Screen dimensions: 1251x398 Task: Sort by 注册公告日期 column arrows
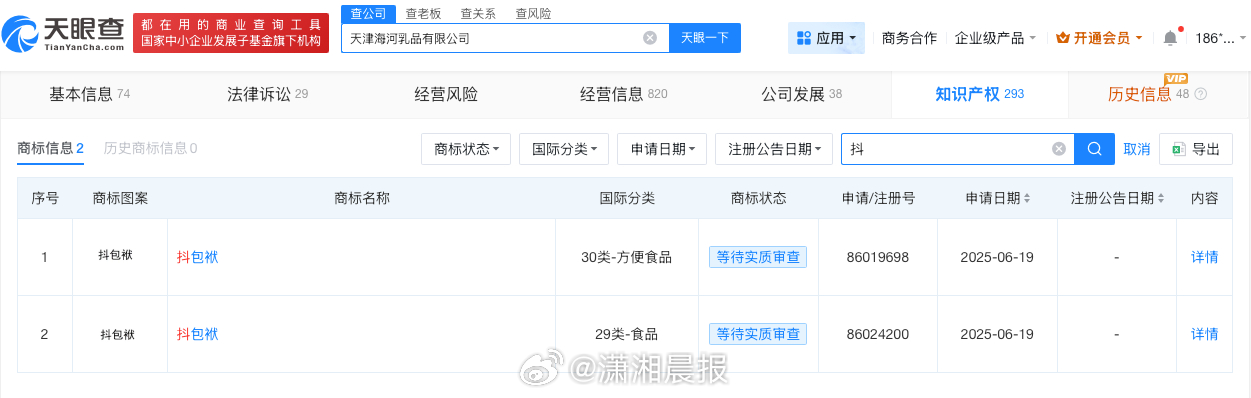pos(1161,199)
